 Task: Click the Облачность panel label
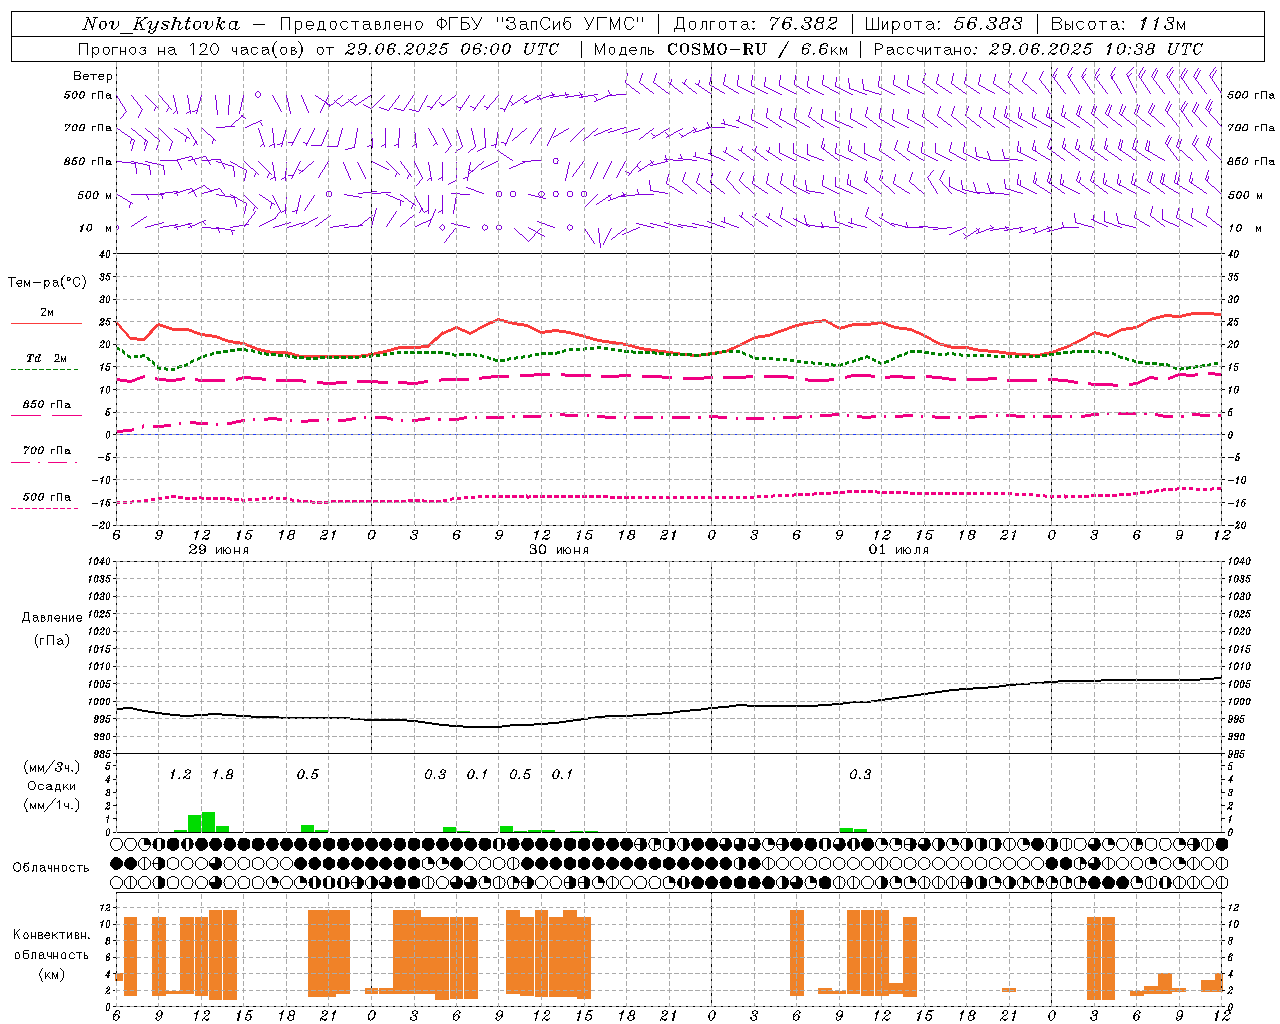pos(51,867)
